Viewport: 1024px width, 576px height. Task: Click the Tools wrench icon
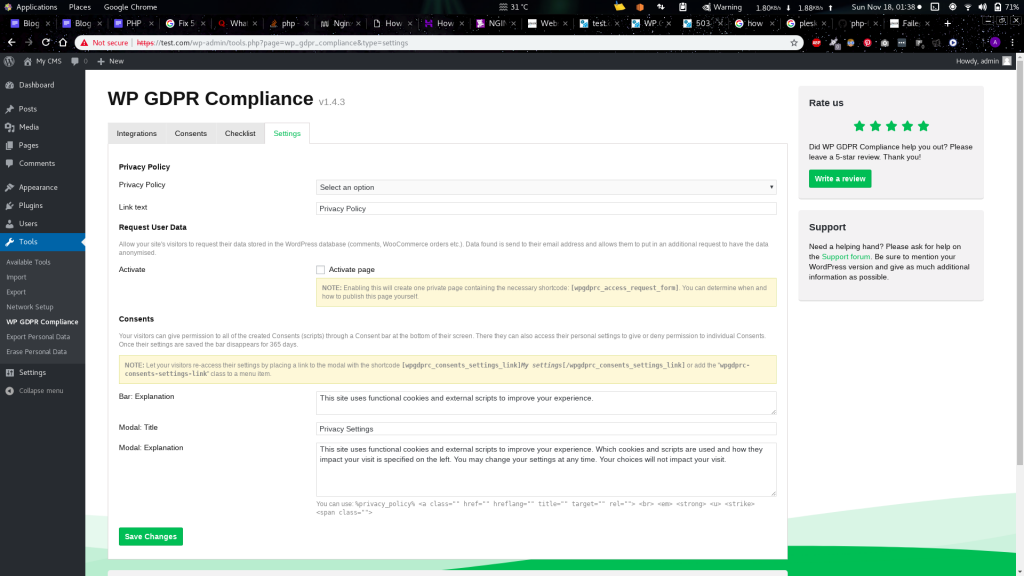tap(10, 242)
